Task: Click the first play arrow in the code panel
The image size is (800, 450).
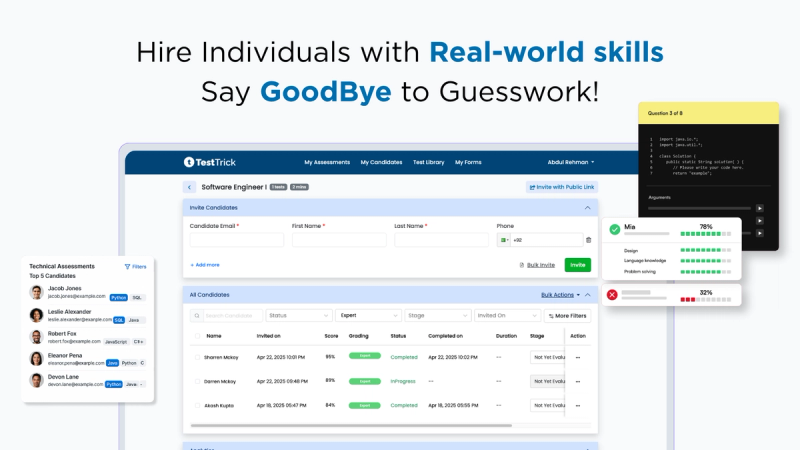Action: (x=760, y=208)
